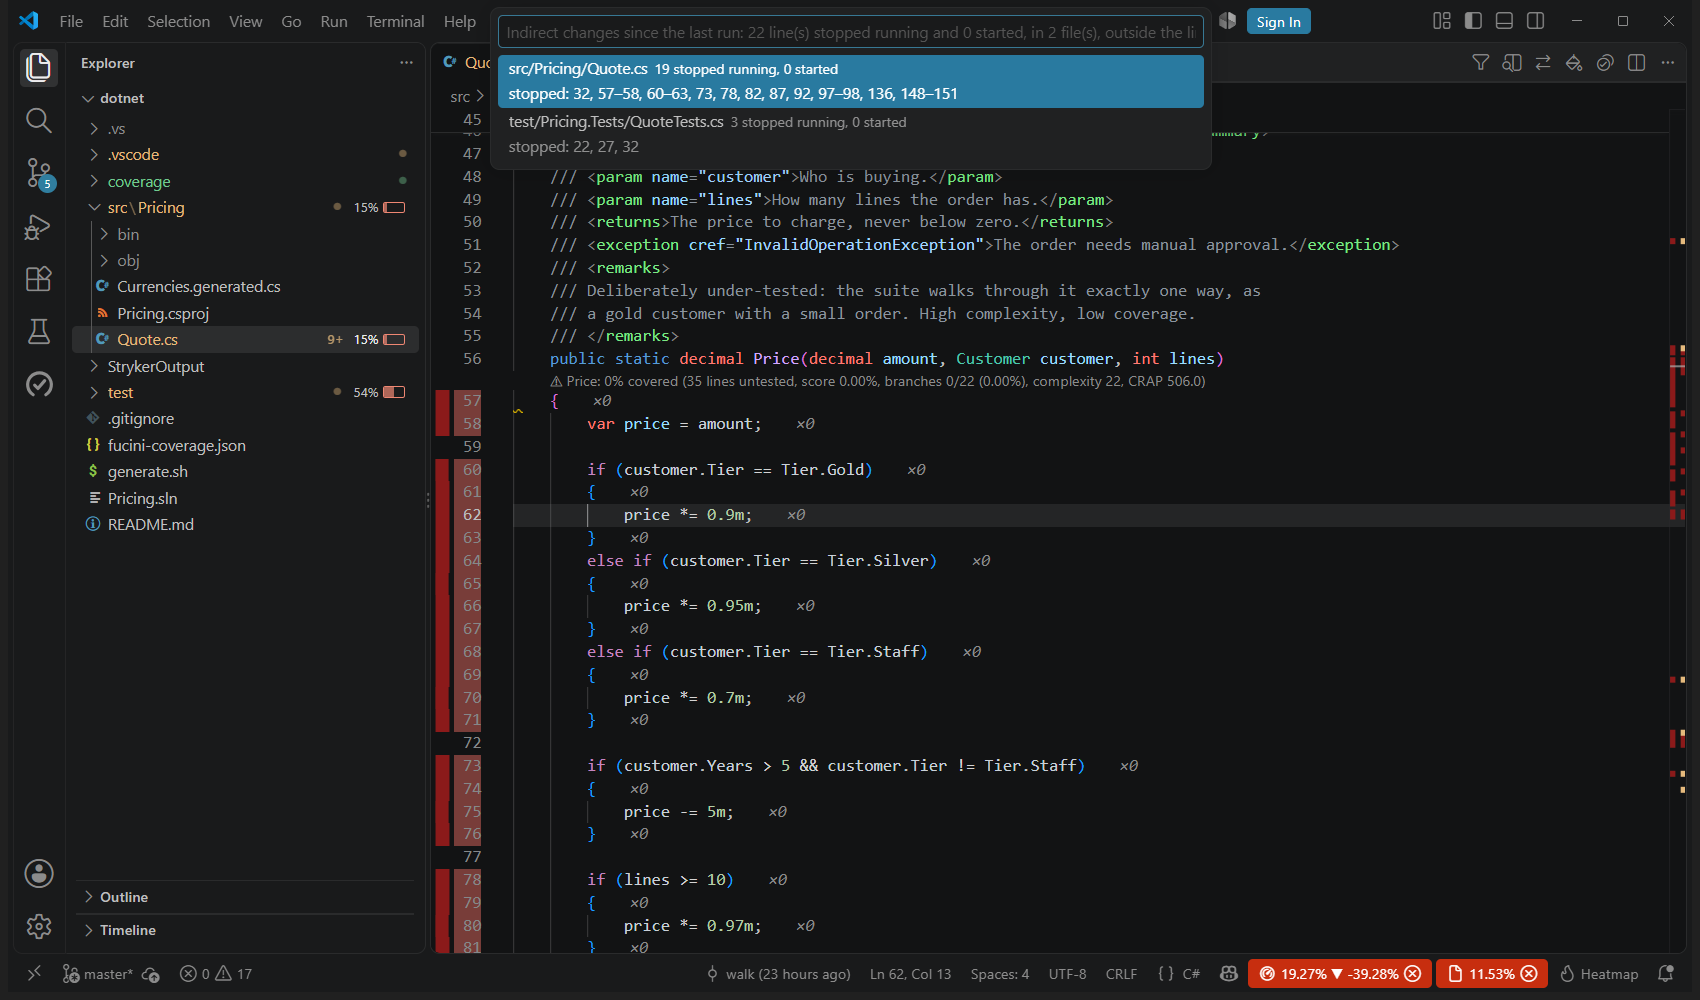
Task: Open the editor More Actions ellipsis
Action: click(x=1668, y=62)
